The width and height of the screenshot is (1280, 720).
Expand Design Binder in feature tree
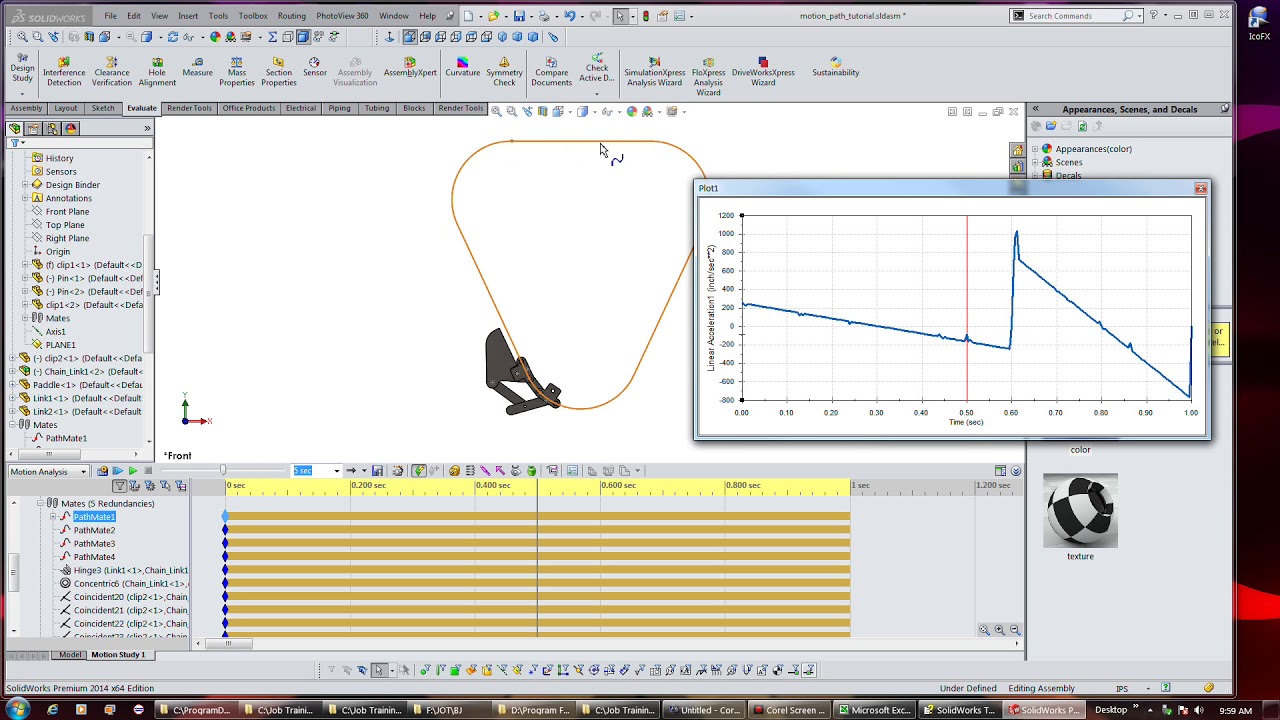point(25,185)
